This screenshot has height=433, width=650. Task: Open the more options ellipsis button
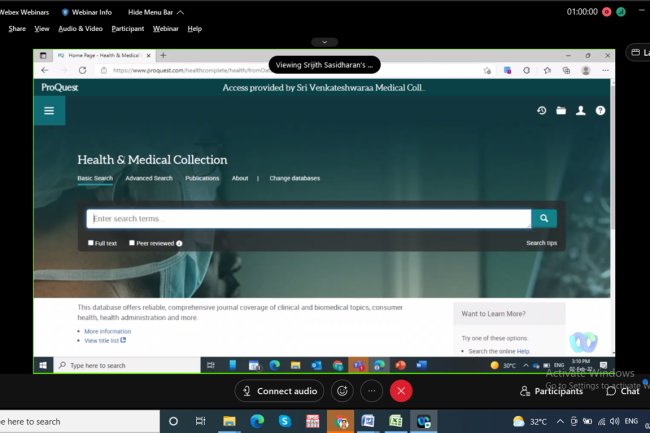tap(371, 391)
